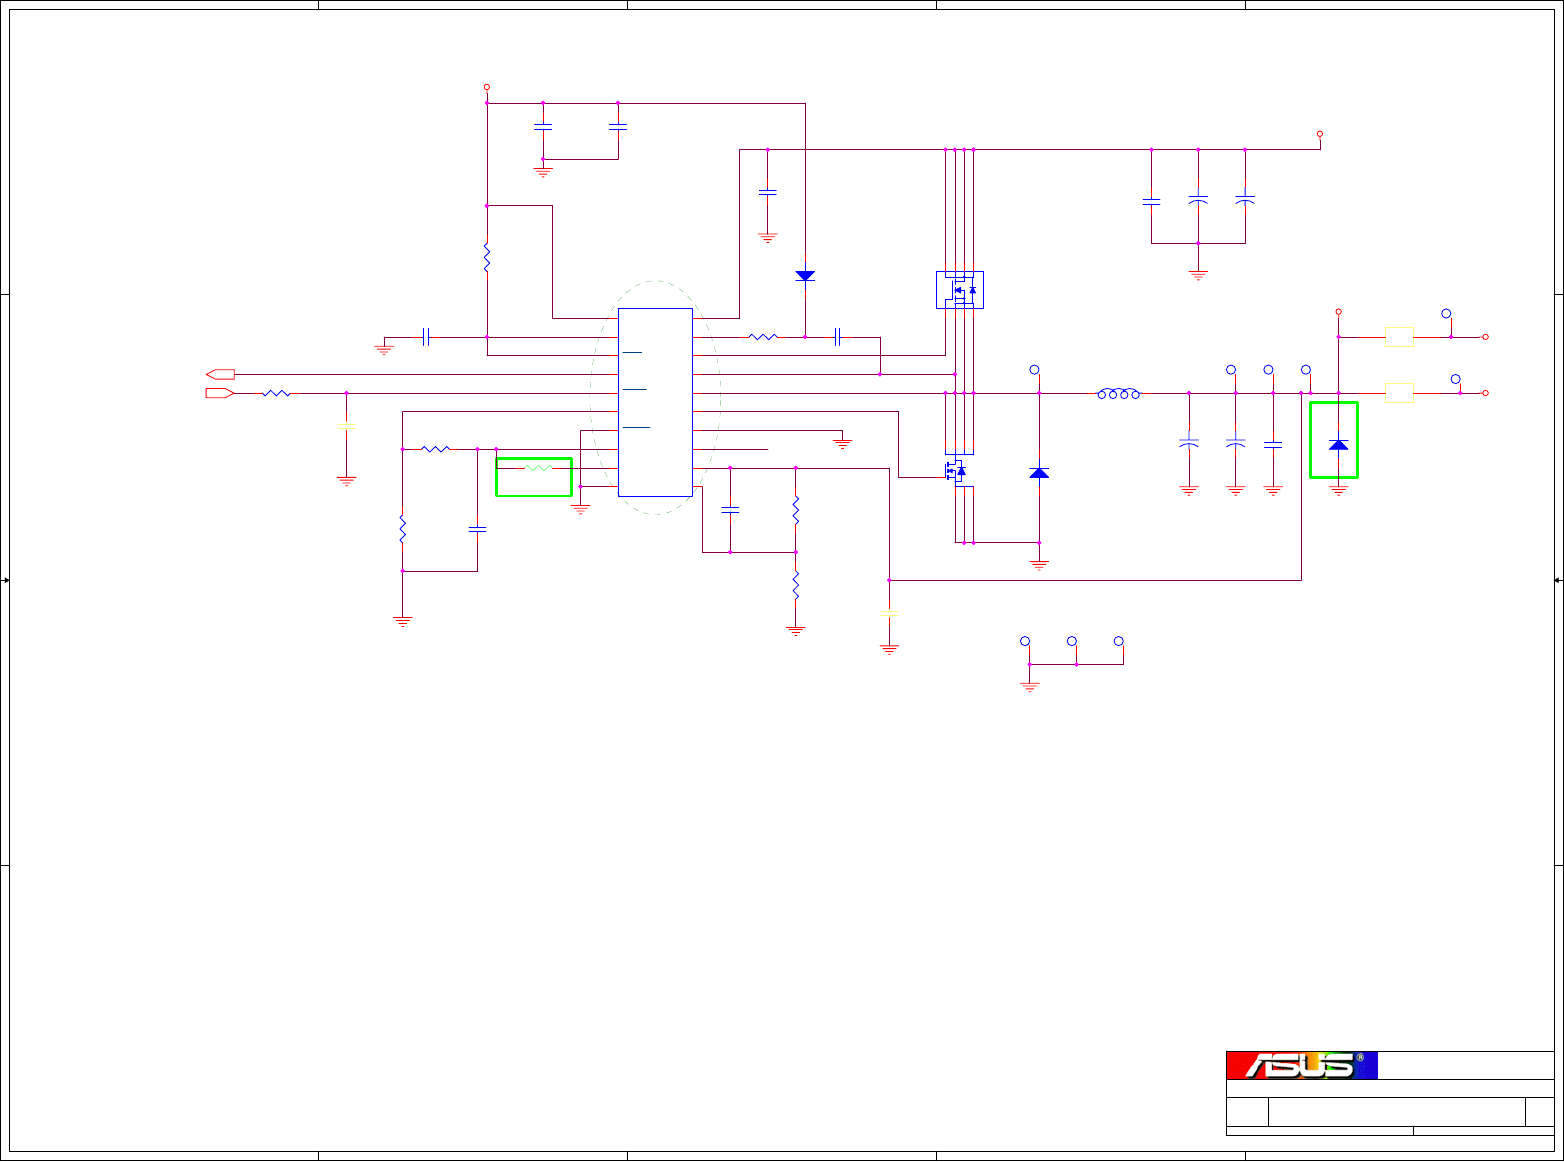Click the large controller IC rectangle

(x=655, y=402)
